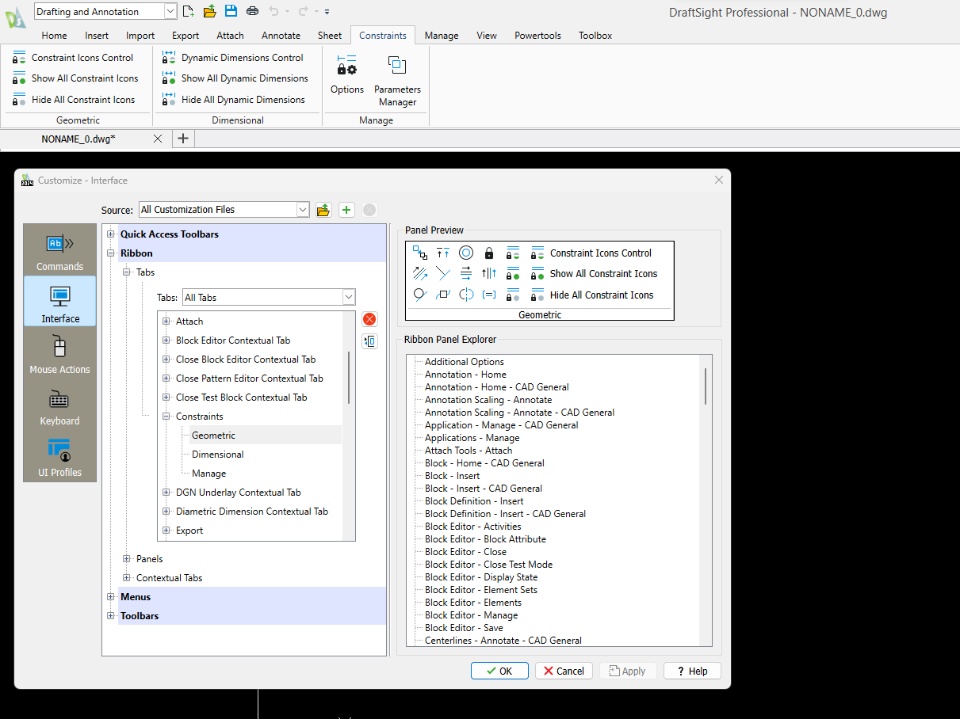
Task: Open the Tabs filter dropdown
Action: (x=348, y=298)
